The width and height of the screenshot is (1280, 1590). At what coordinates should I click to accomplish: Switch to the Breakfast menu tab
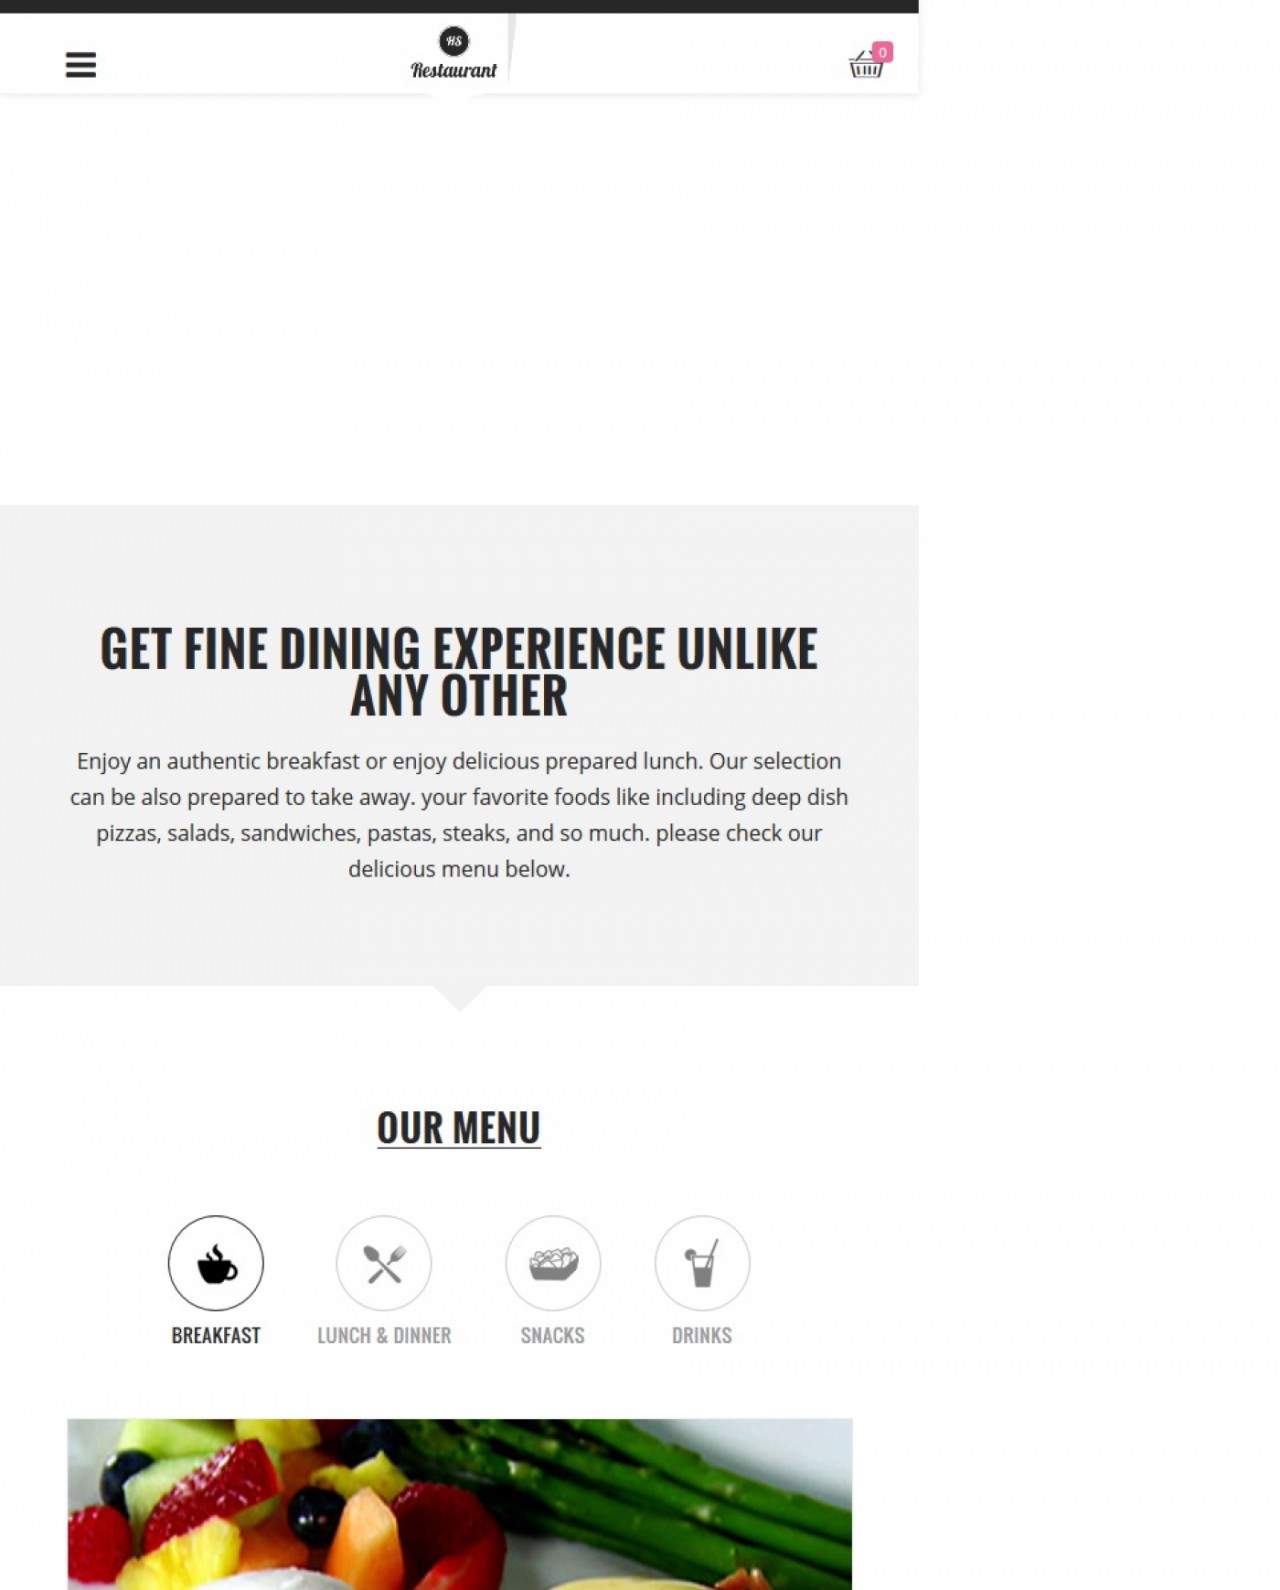point(216,1335)
